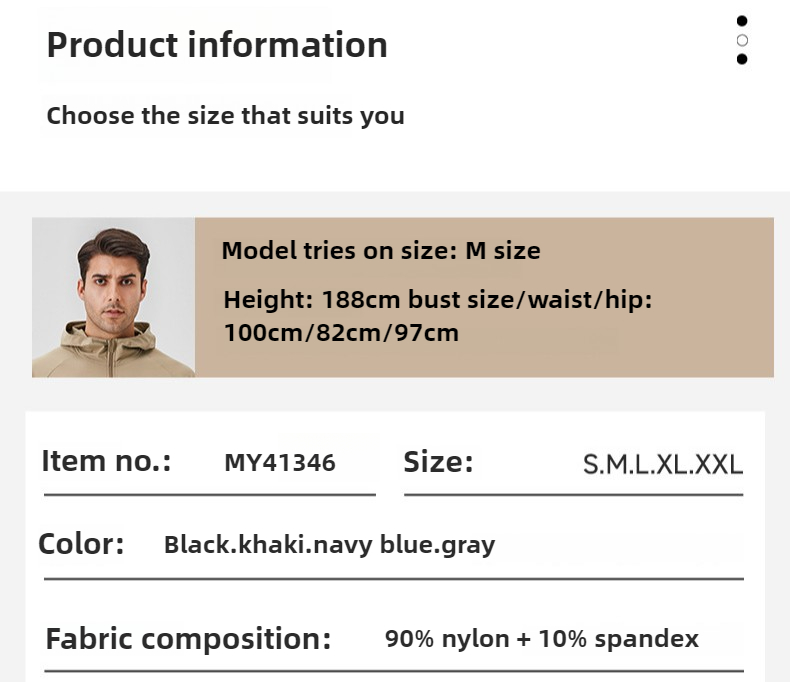This screenshot has width=790, height=682.
Task: Open the model photo thumbnail
Action: [x=113, y=297]
